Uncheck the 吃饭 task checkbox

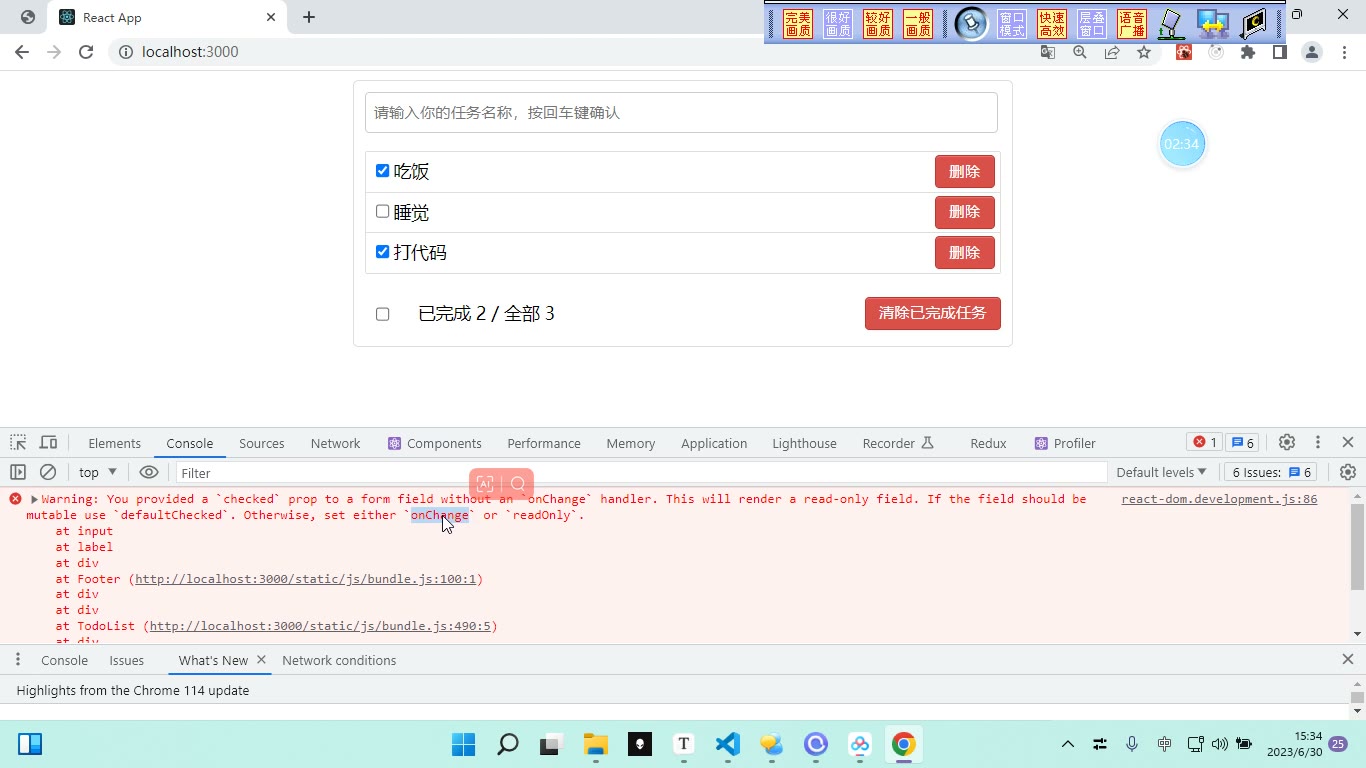tap(382, 171)
